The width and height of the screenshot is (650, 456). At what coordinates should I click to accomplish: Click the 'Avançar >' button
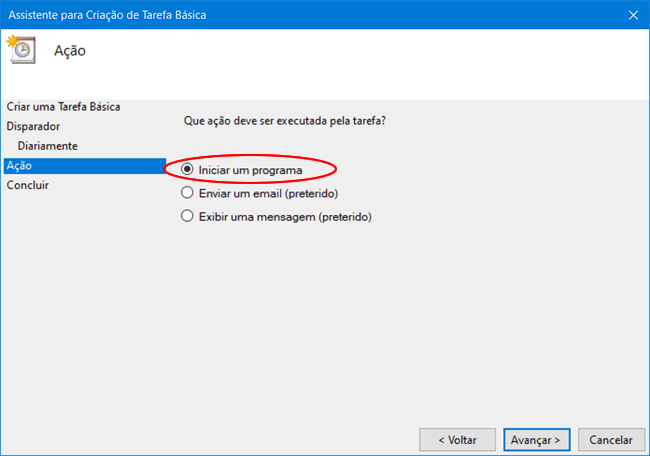pyautogui.click(x=538, y=439)
